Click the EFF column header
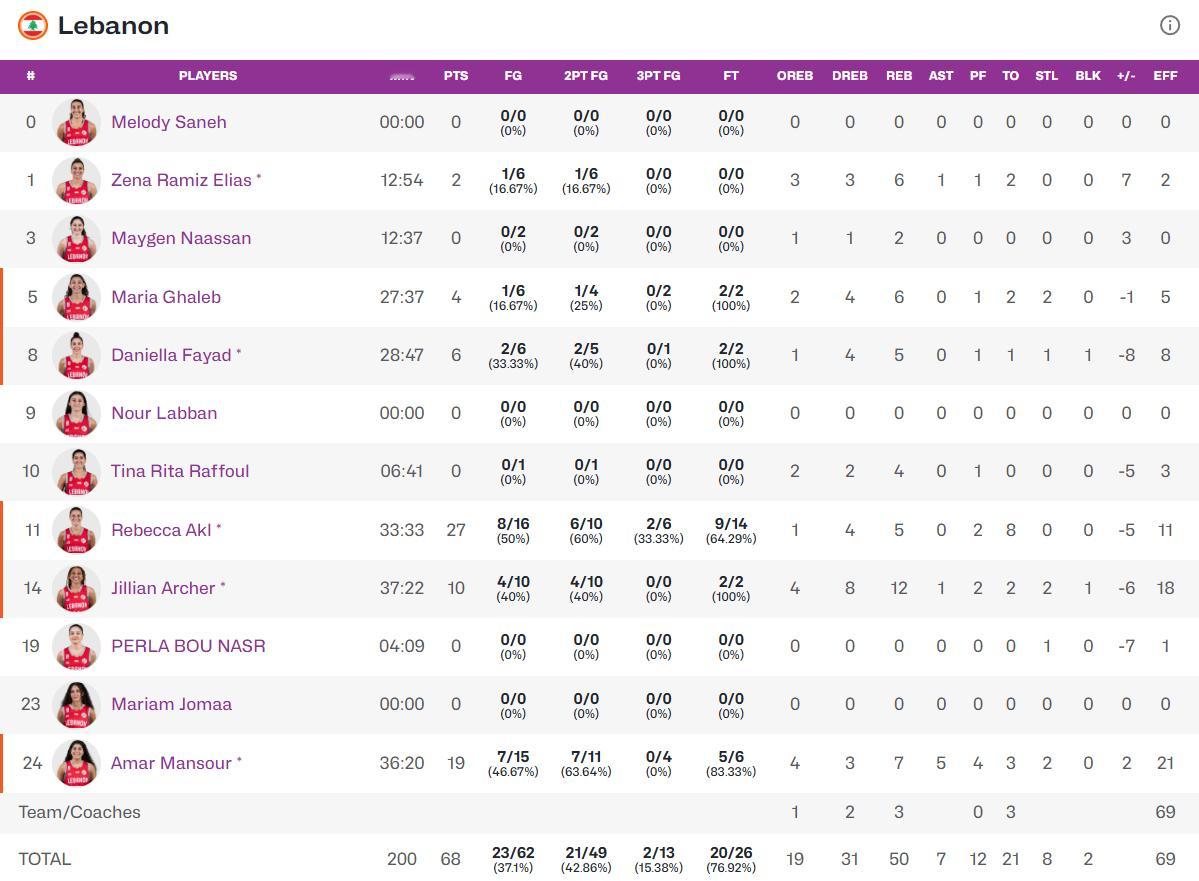The image size is (1199, 881). [x=1165, y=76]
